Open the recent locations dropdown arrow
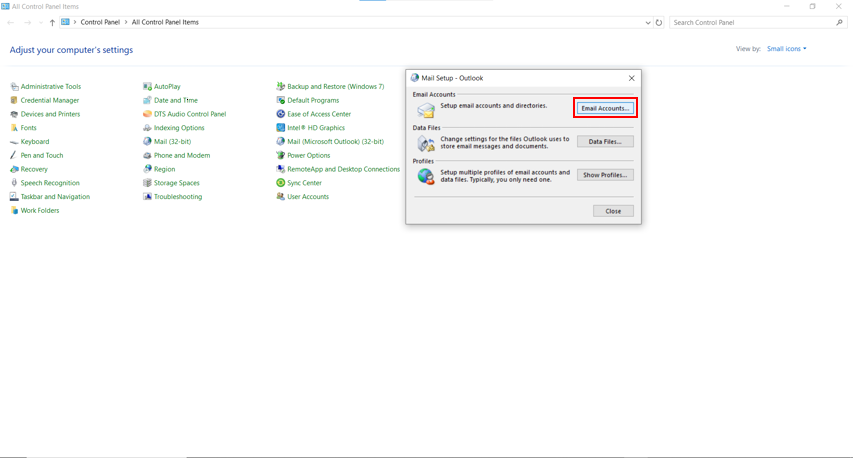Viewport: 853px width, 458px height. (x=41, y=23)
